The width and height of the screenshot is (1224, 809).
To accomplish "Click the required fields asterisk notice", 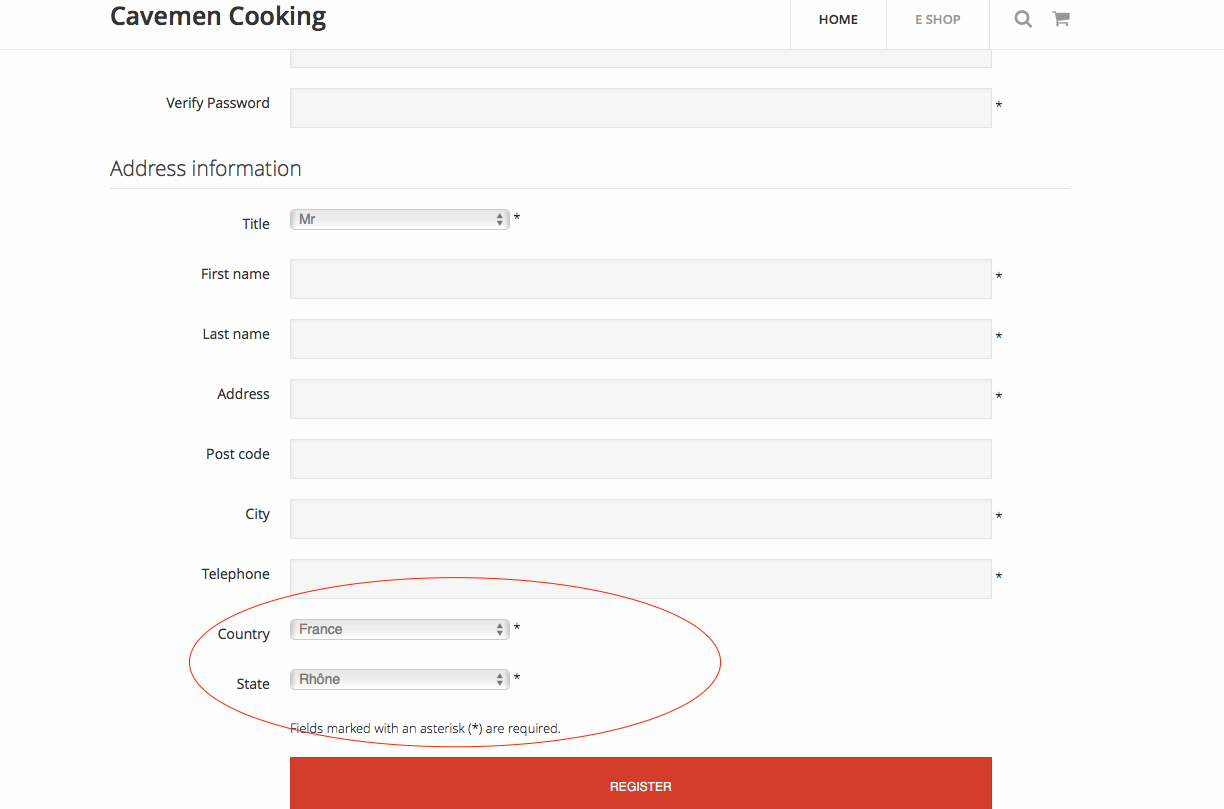I will (425, 728).
